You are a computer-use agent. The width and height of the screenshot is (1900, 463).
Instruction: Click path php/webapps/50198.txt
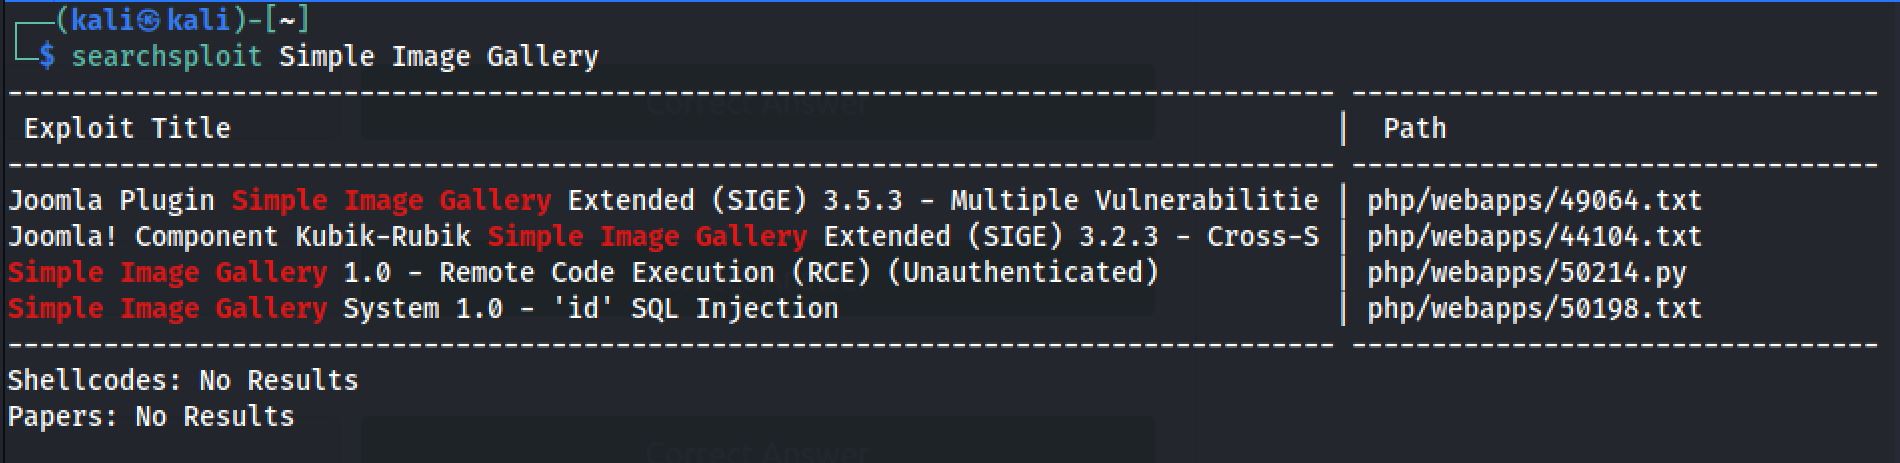point(1534,308)
